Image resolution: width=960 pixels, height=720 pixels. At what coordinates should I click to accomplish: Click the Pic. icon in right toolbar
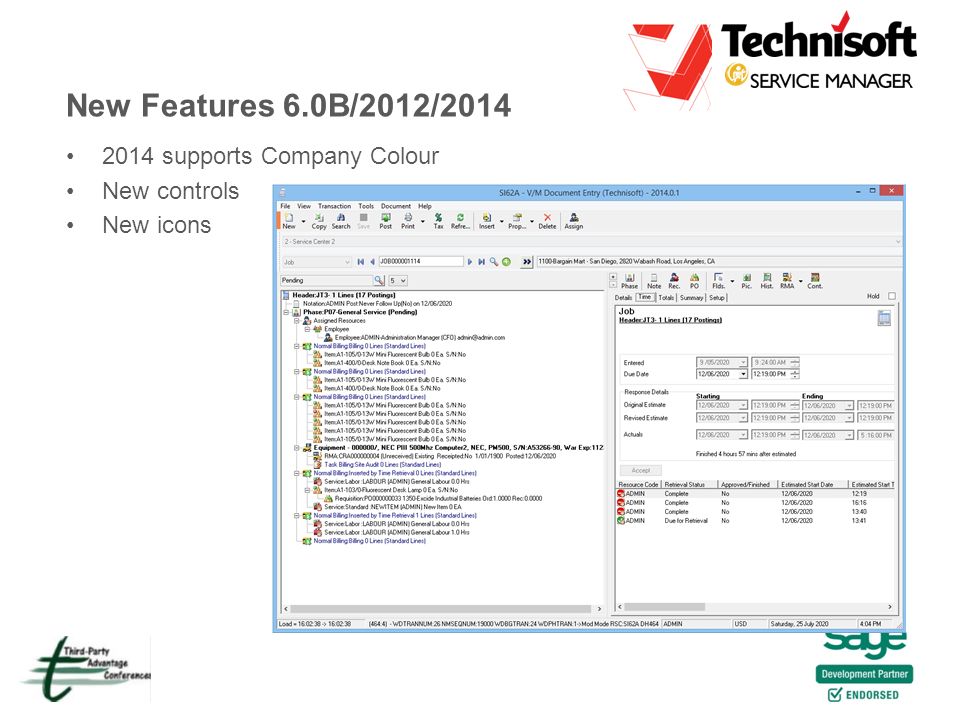click(x=746, y=281)
